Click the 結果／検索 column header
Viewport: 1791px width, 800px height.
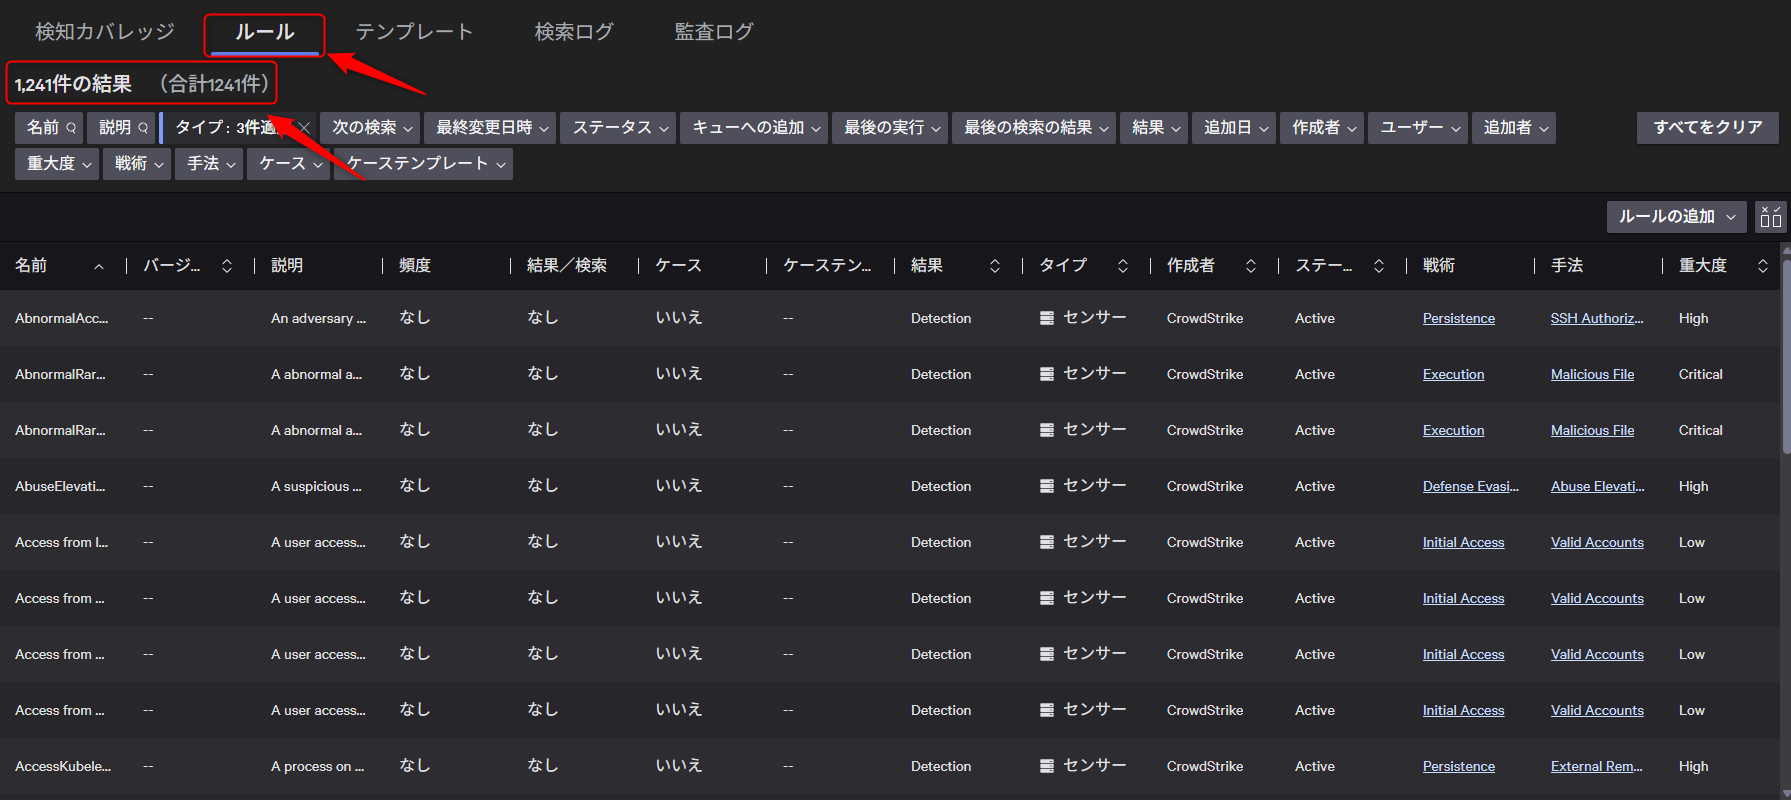[567, 266]
